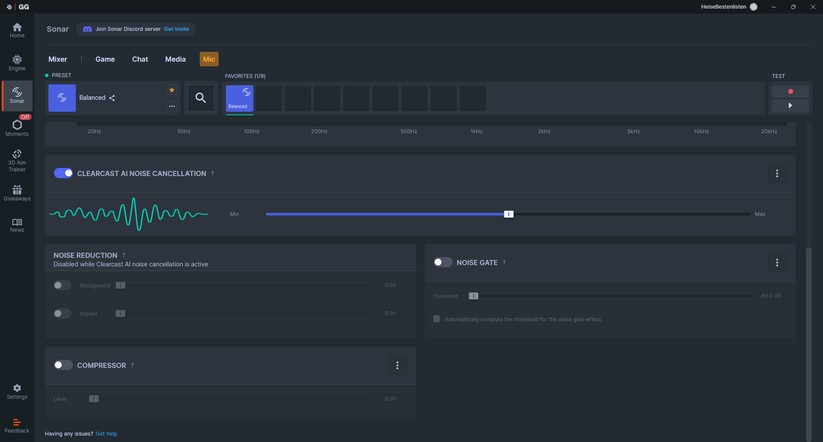Click the 1kHz frequency label

click(476, 131)
